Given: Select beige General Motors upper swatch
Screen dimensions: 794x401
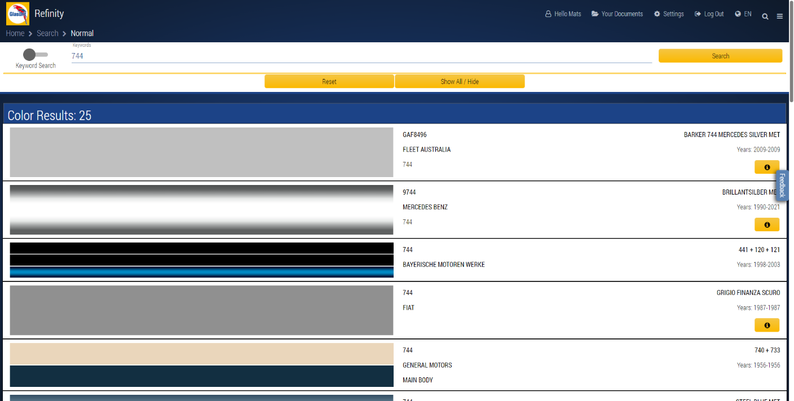Looking at the screenshot, I should (x=202, y=354).
